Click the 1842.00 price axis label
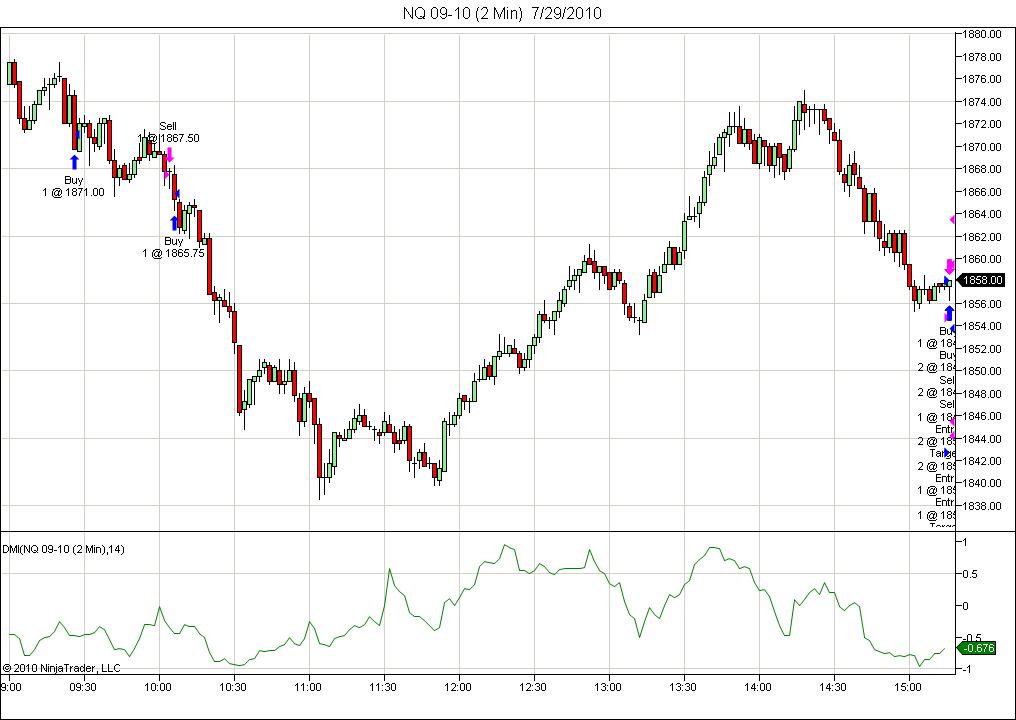Image resolution: width=1016 pixels, height=720 pixels. coord(982,461)
